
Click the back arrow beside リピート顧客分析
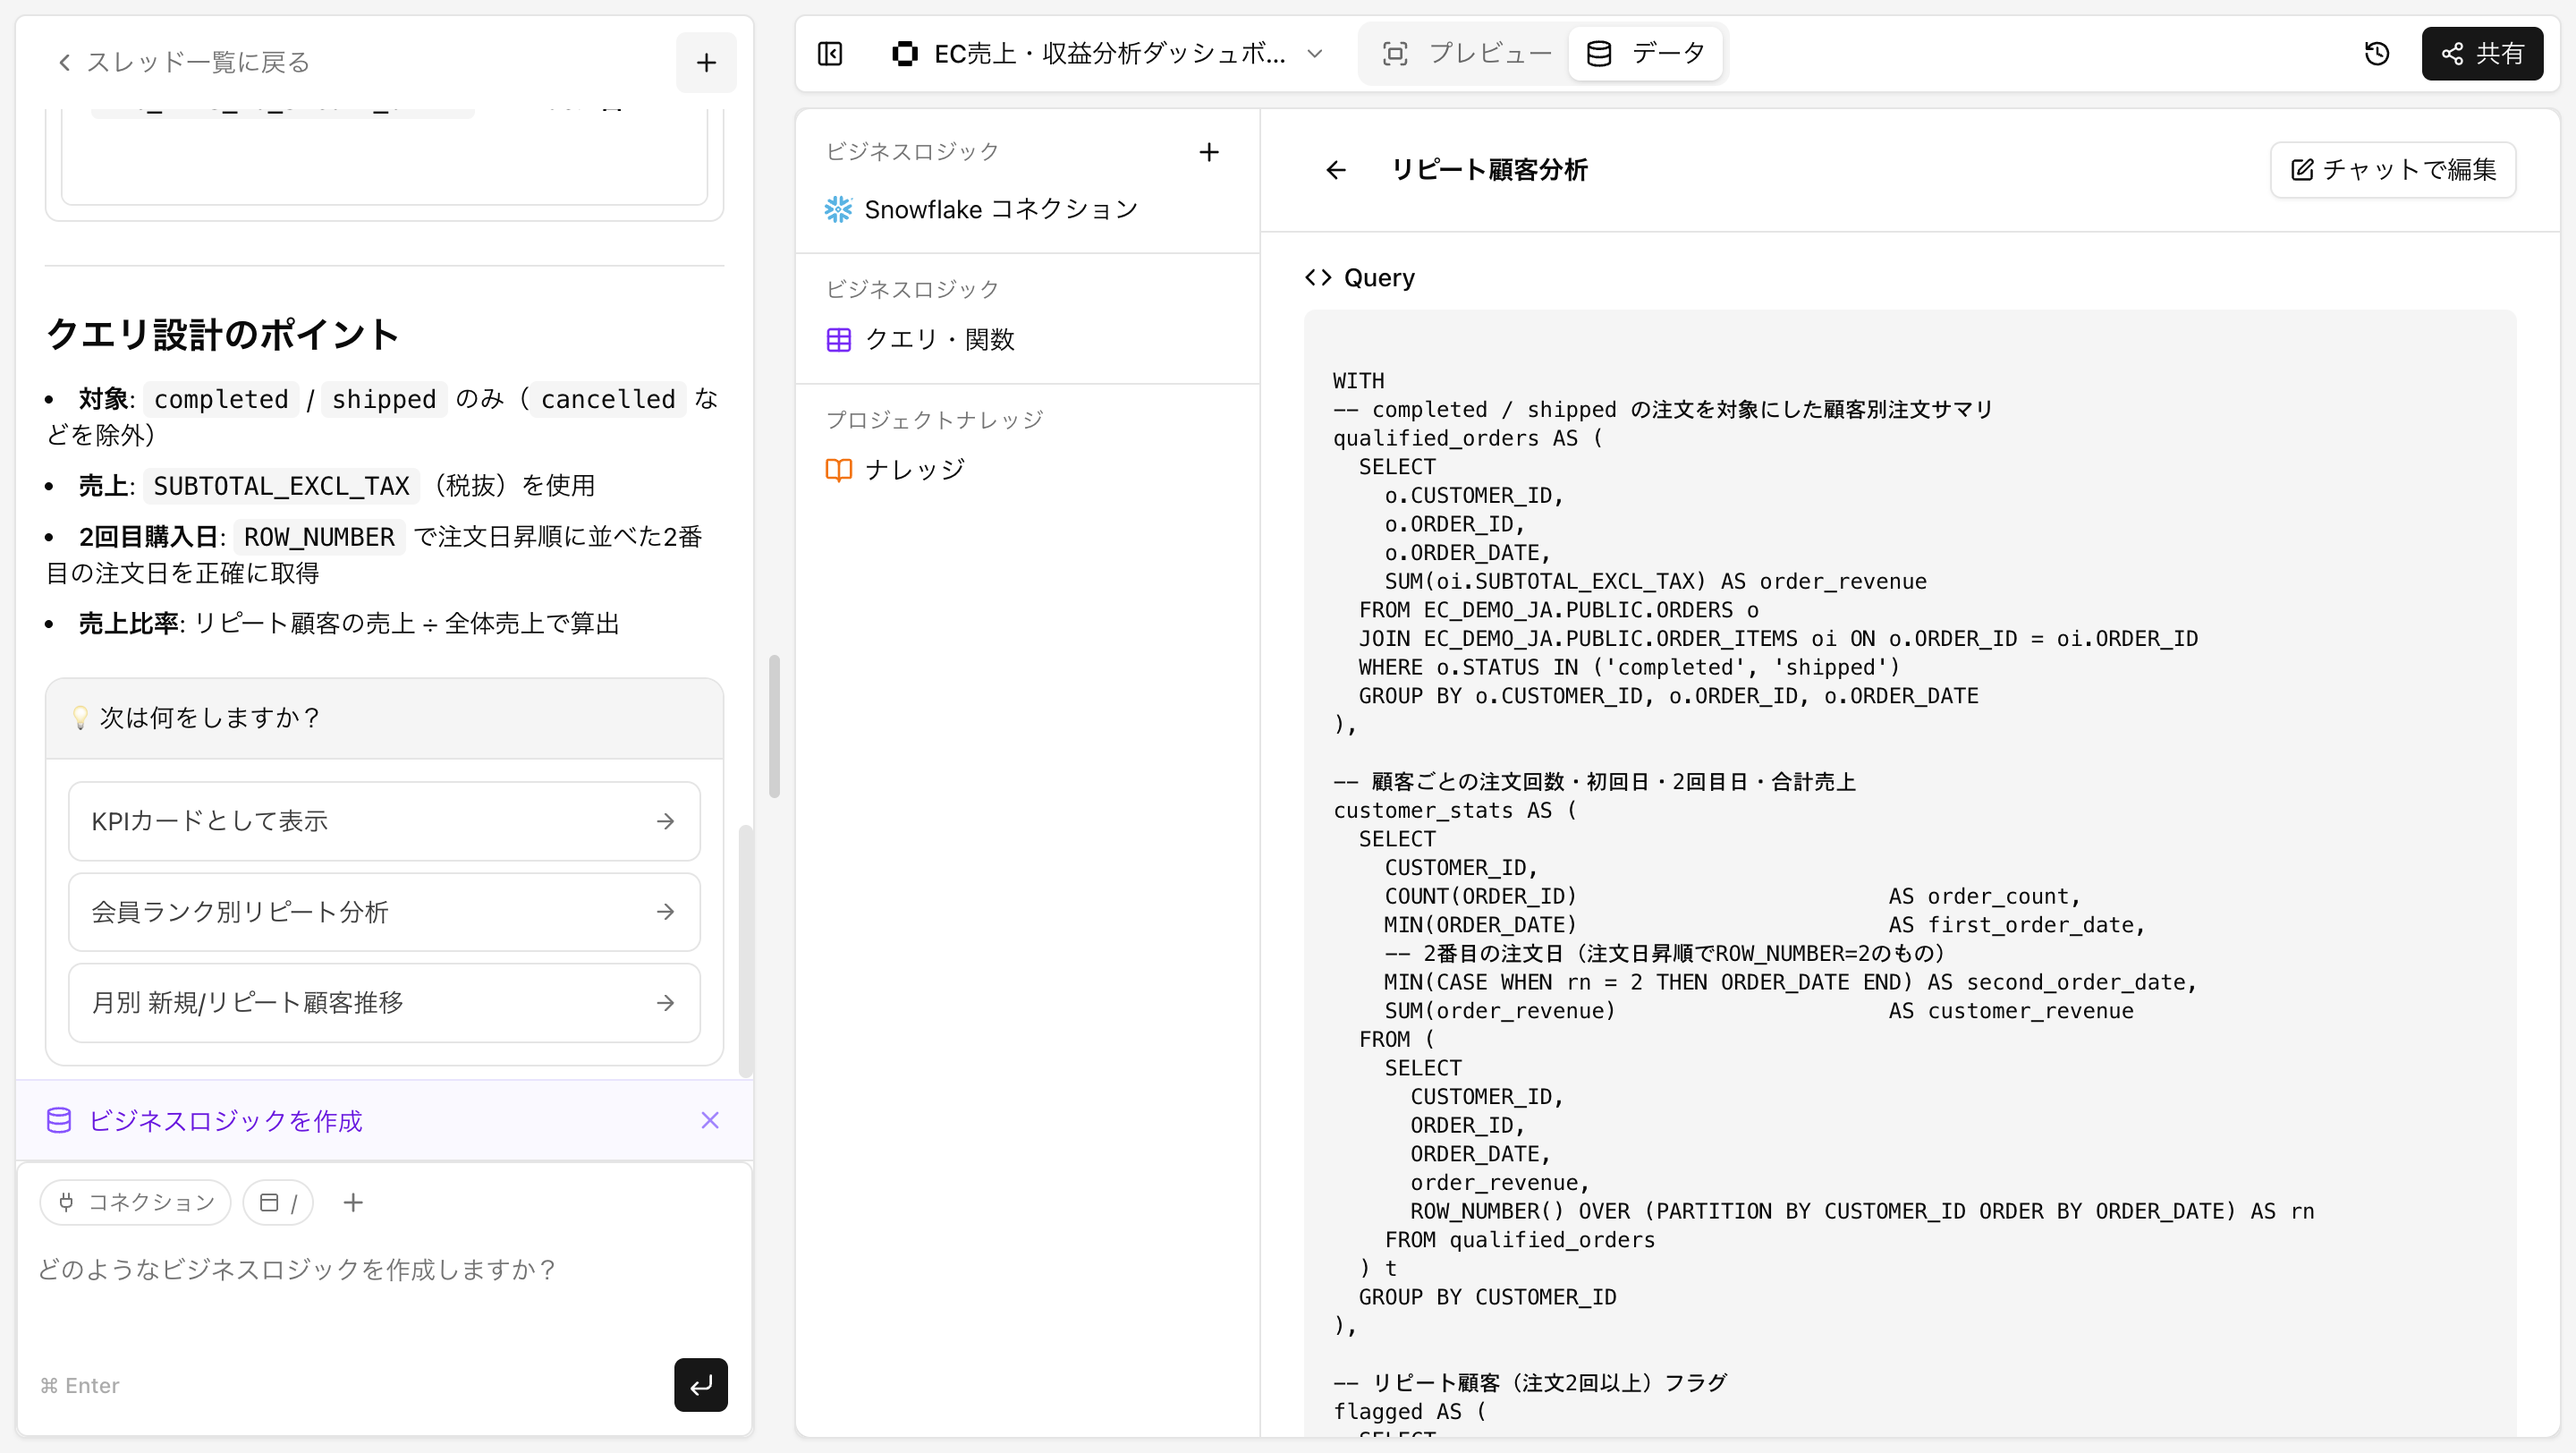1336,170
